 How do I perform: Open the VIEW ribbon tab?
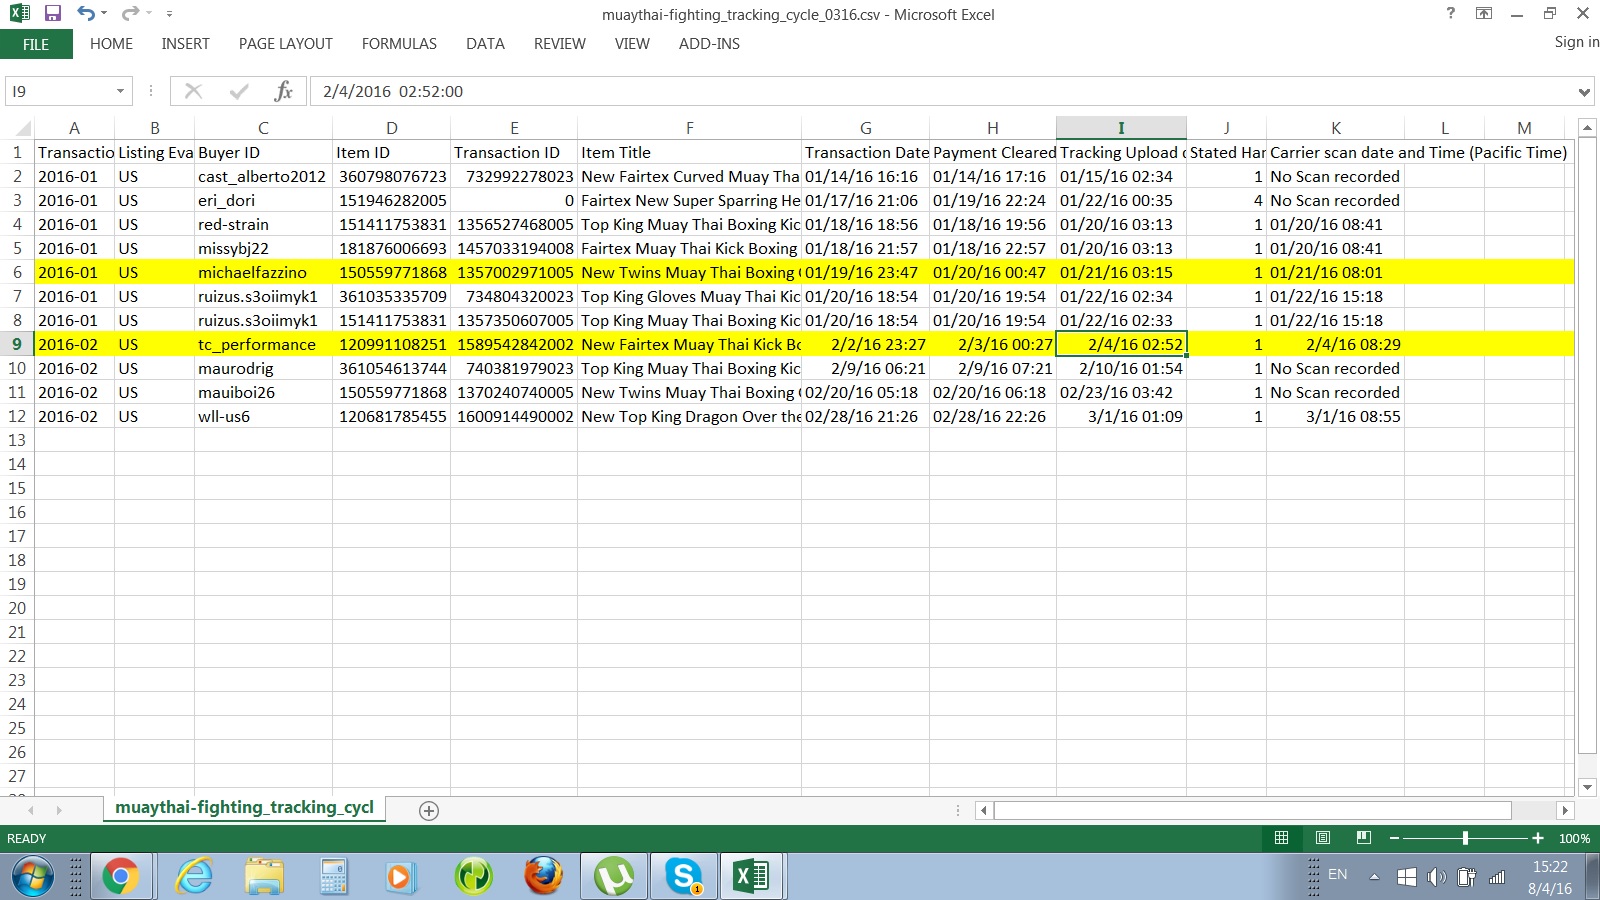pyautogui.click(x=632, y=44)
